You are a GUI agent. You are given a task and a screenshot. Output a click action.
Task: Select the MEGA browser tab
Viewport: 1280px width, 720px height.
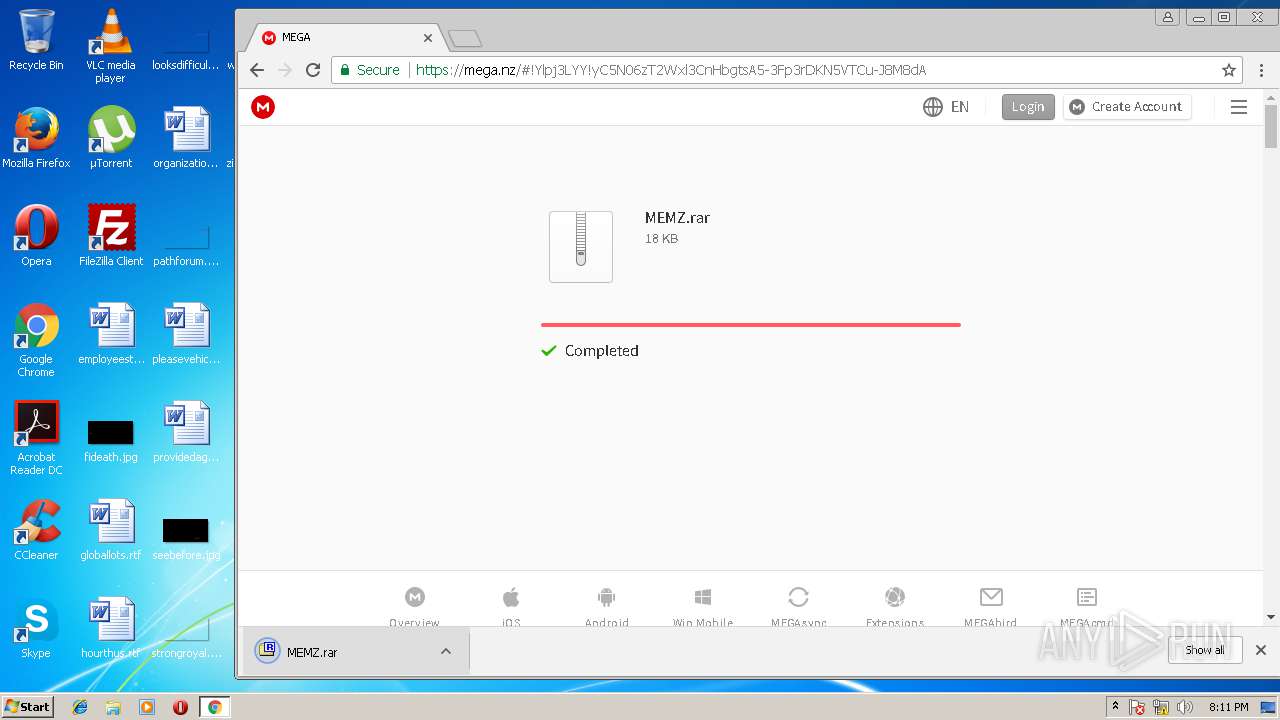[x=345, y=38]
